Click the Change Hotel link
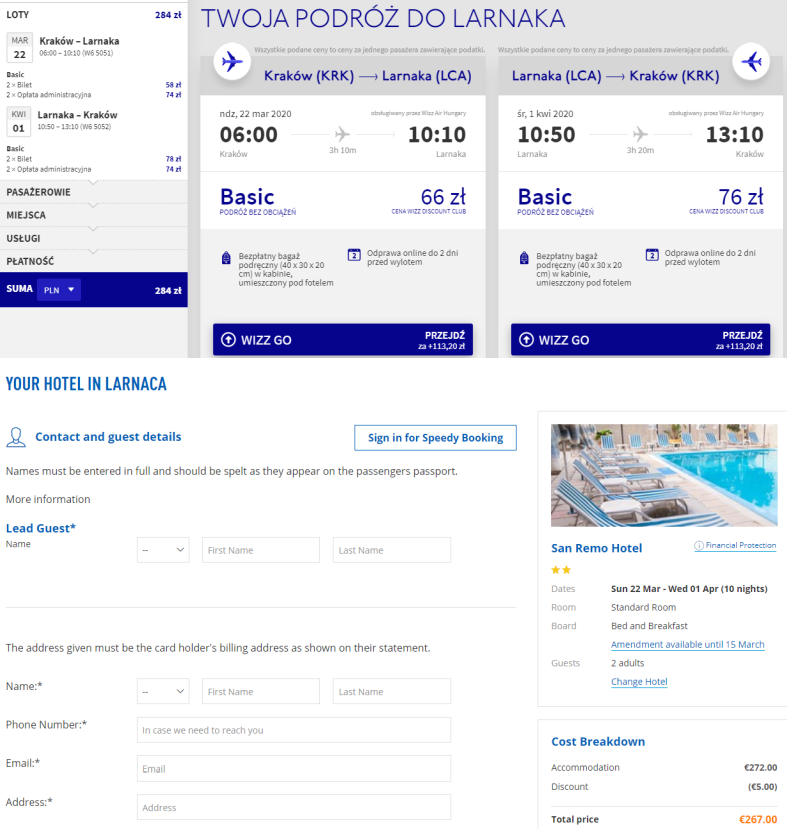Viewport: 787px width, 831px height. [x=639, y=682]
